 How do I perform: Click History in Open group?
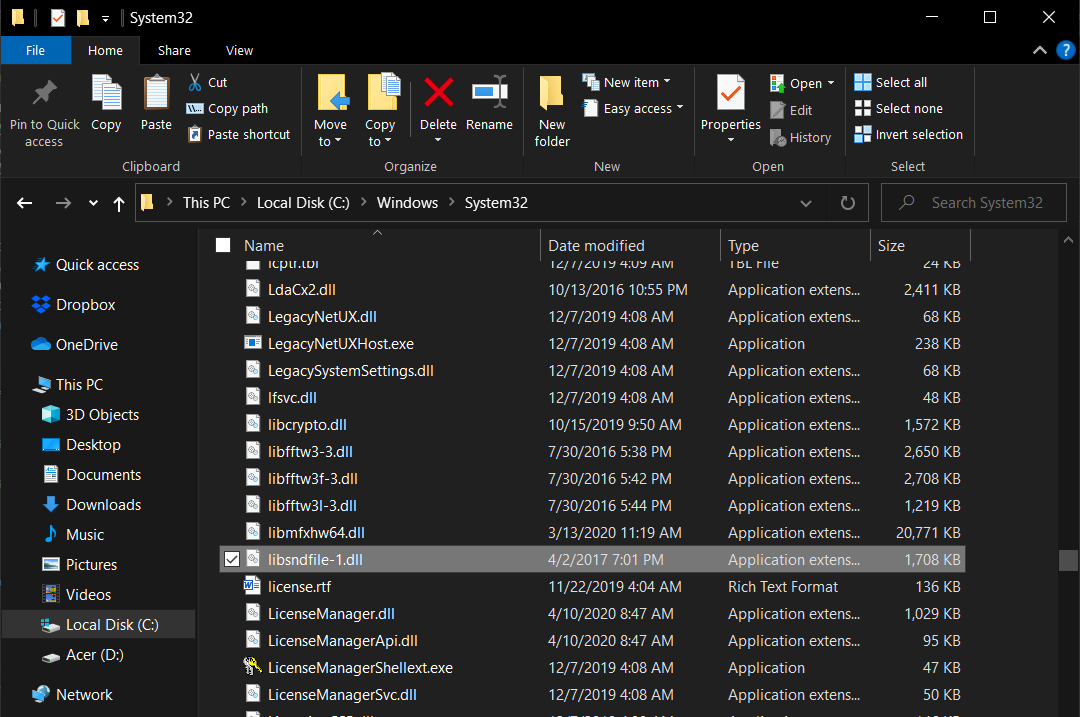800,138
